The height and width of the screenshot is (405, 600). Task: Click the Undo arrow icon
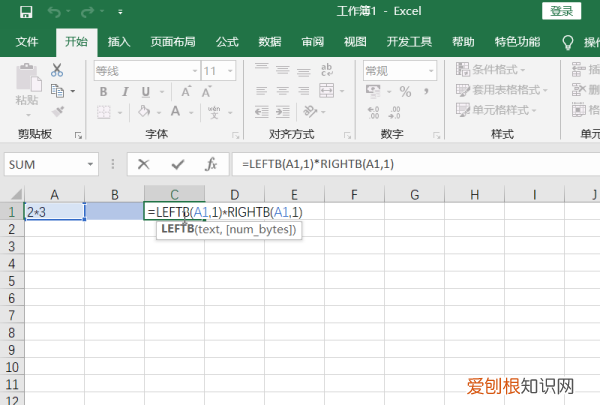click(x=54, y=12)
